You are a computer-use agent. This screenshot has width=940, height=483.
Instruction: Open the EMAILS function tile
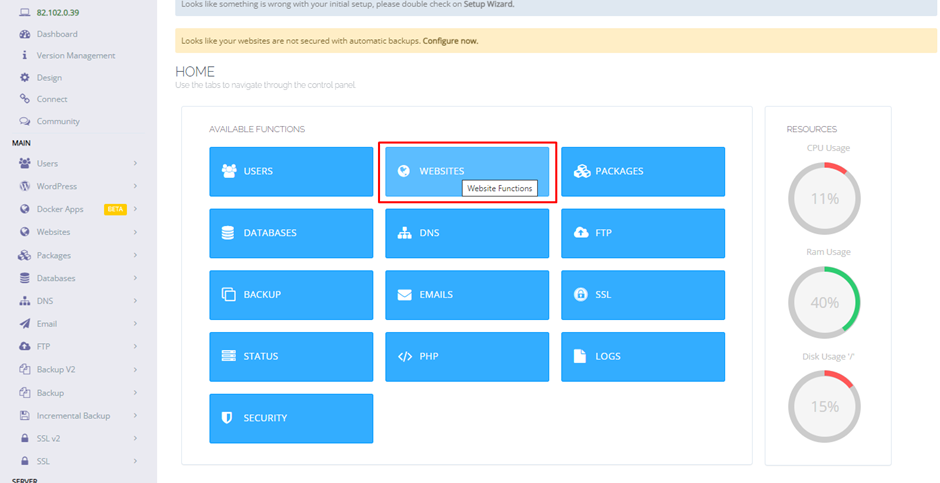point(467,295)
